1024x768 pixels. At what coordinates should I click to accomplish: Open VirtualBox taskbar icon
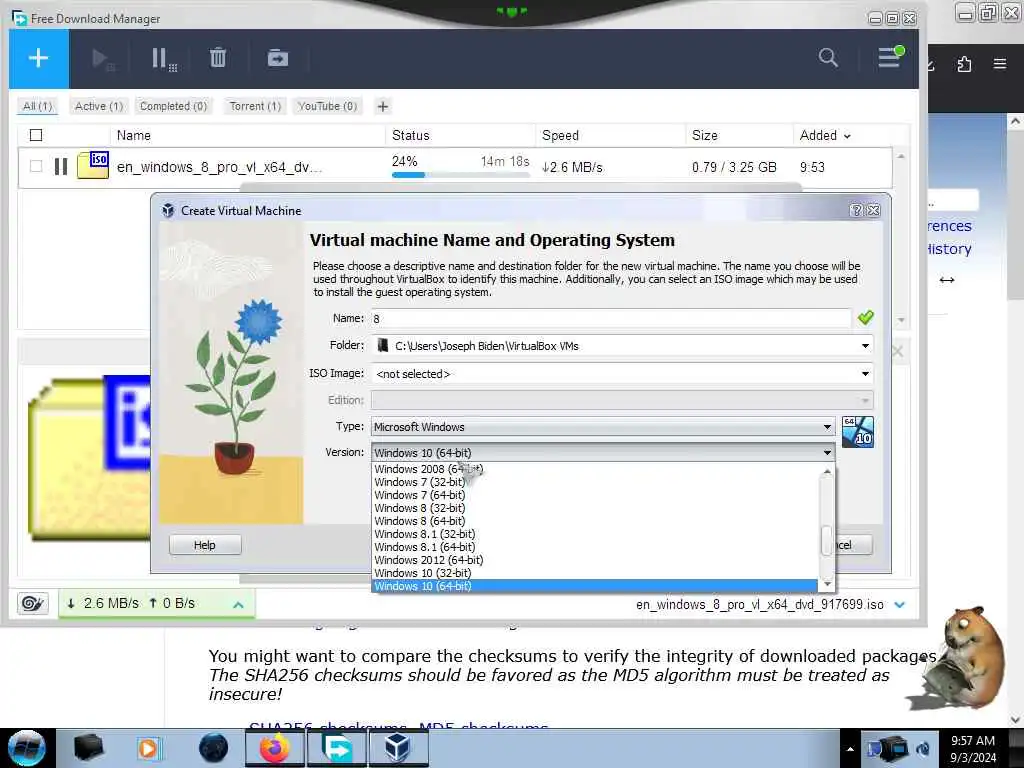click(x=398, y=748)
